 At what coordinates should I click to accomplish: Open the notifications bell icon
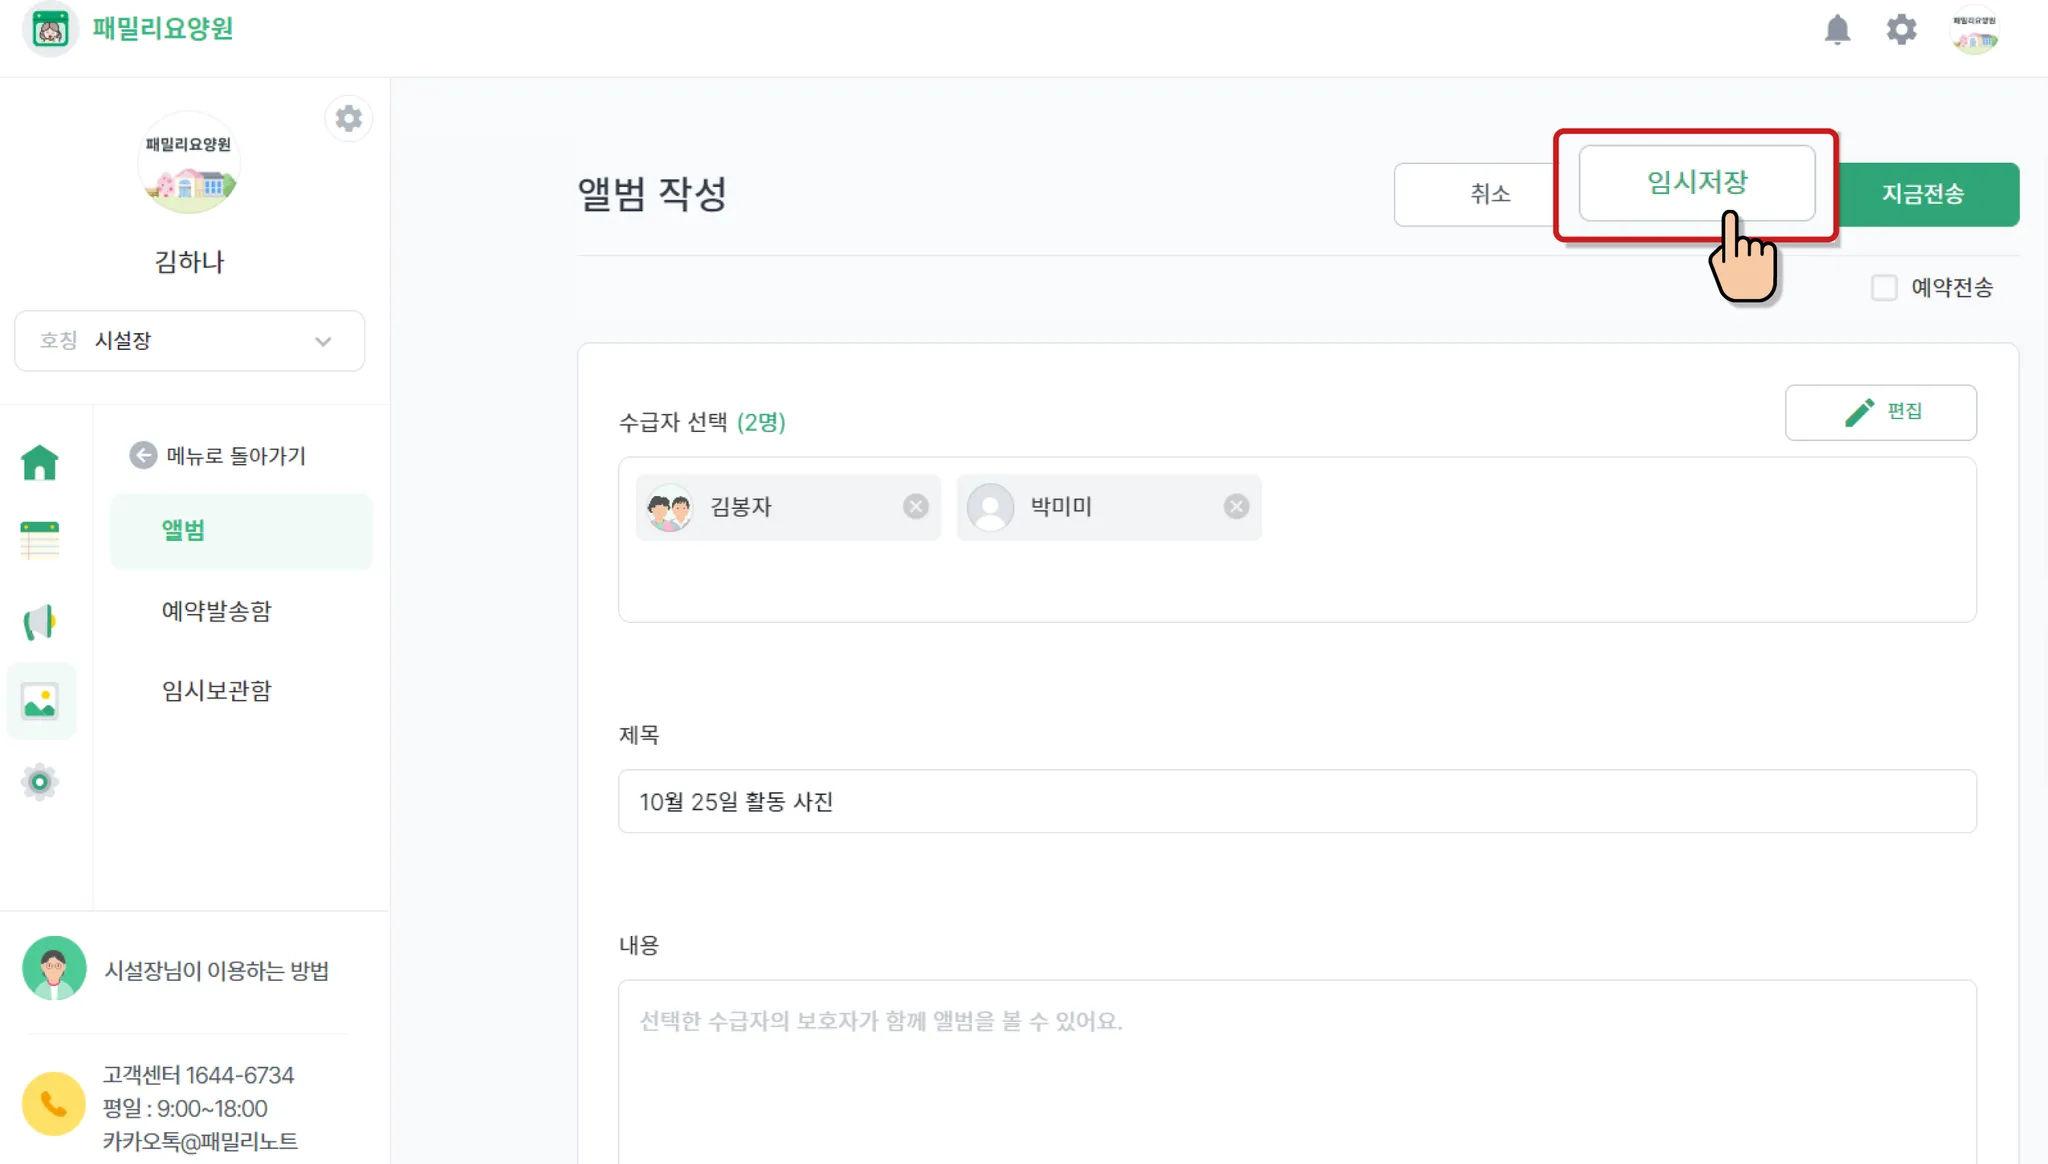[x=1837, y=30]
